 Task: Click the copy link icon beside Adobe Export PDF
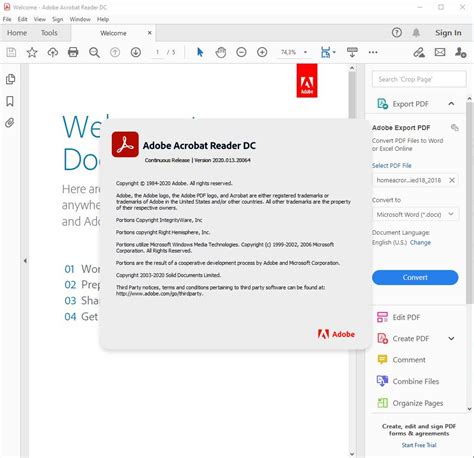(455, 128)
